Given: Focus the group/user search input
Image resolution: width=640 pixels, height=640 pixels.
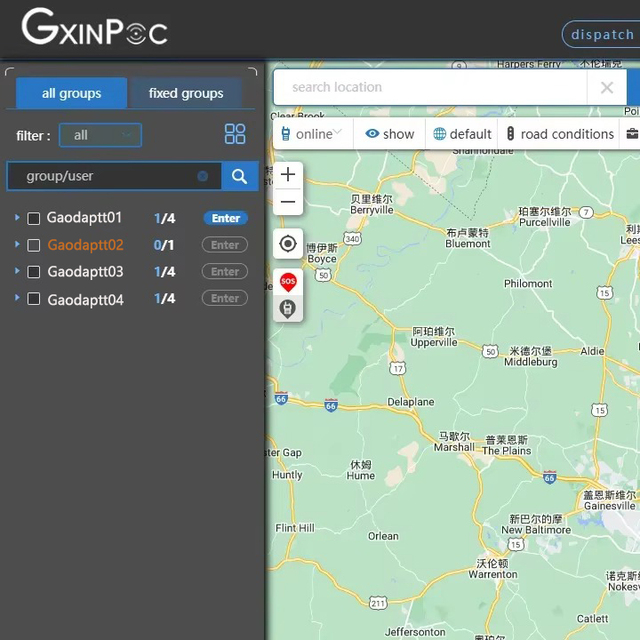Looking at the screenshot, I should pos(114,176).
